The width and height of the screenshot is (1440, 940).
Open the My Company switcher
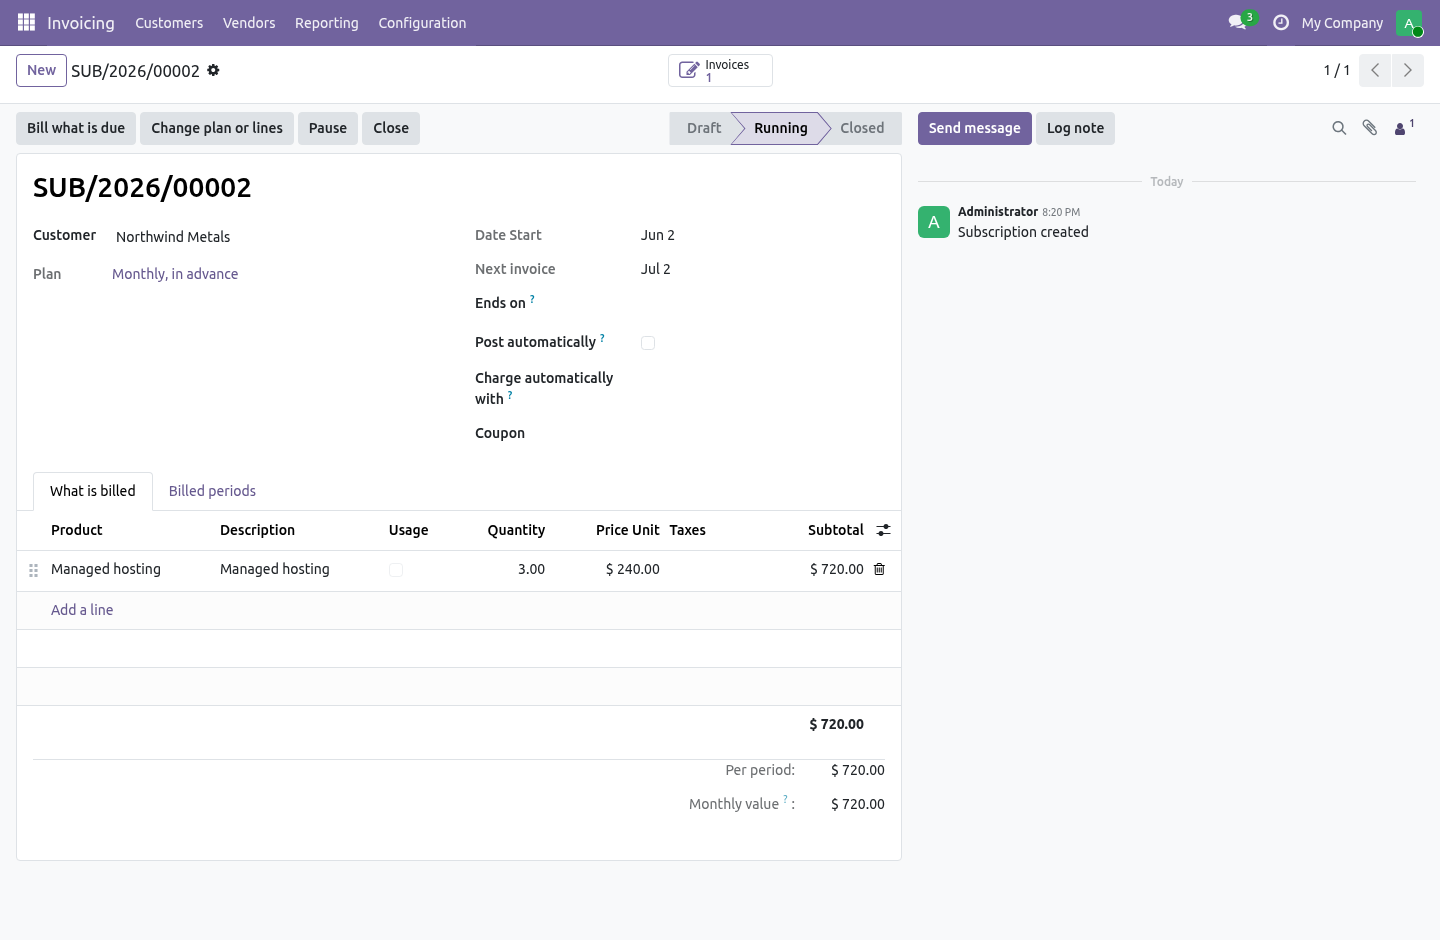tap(1342, 22)
